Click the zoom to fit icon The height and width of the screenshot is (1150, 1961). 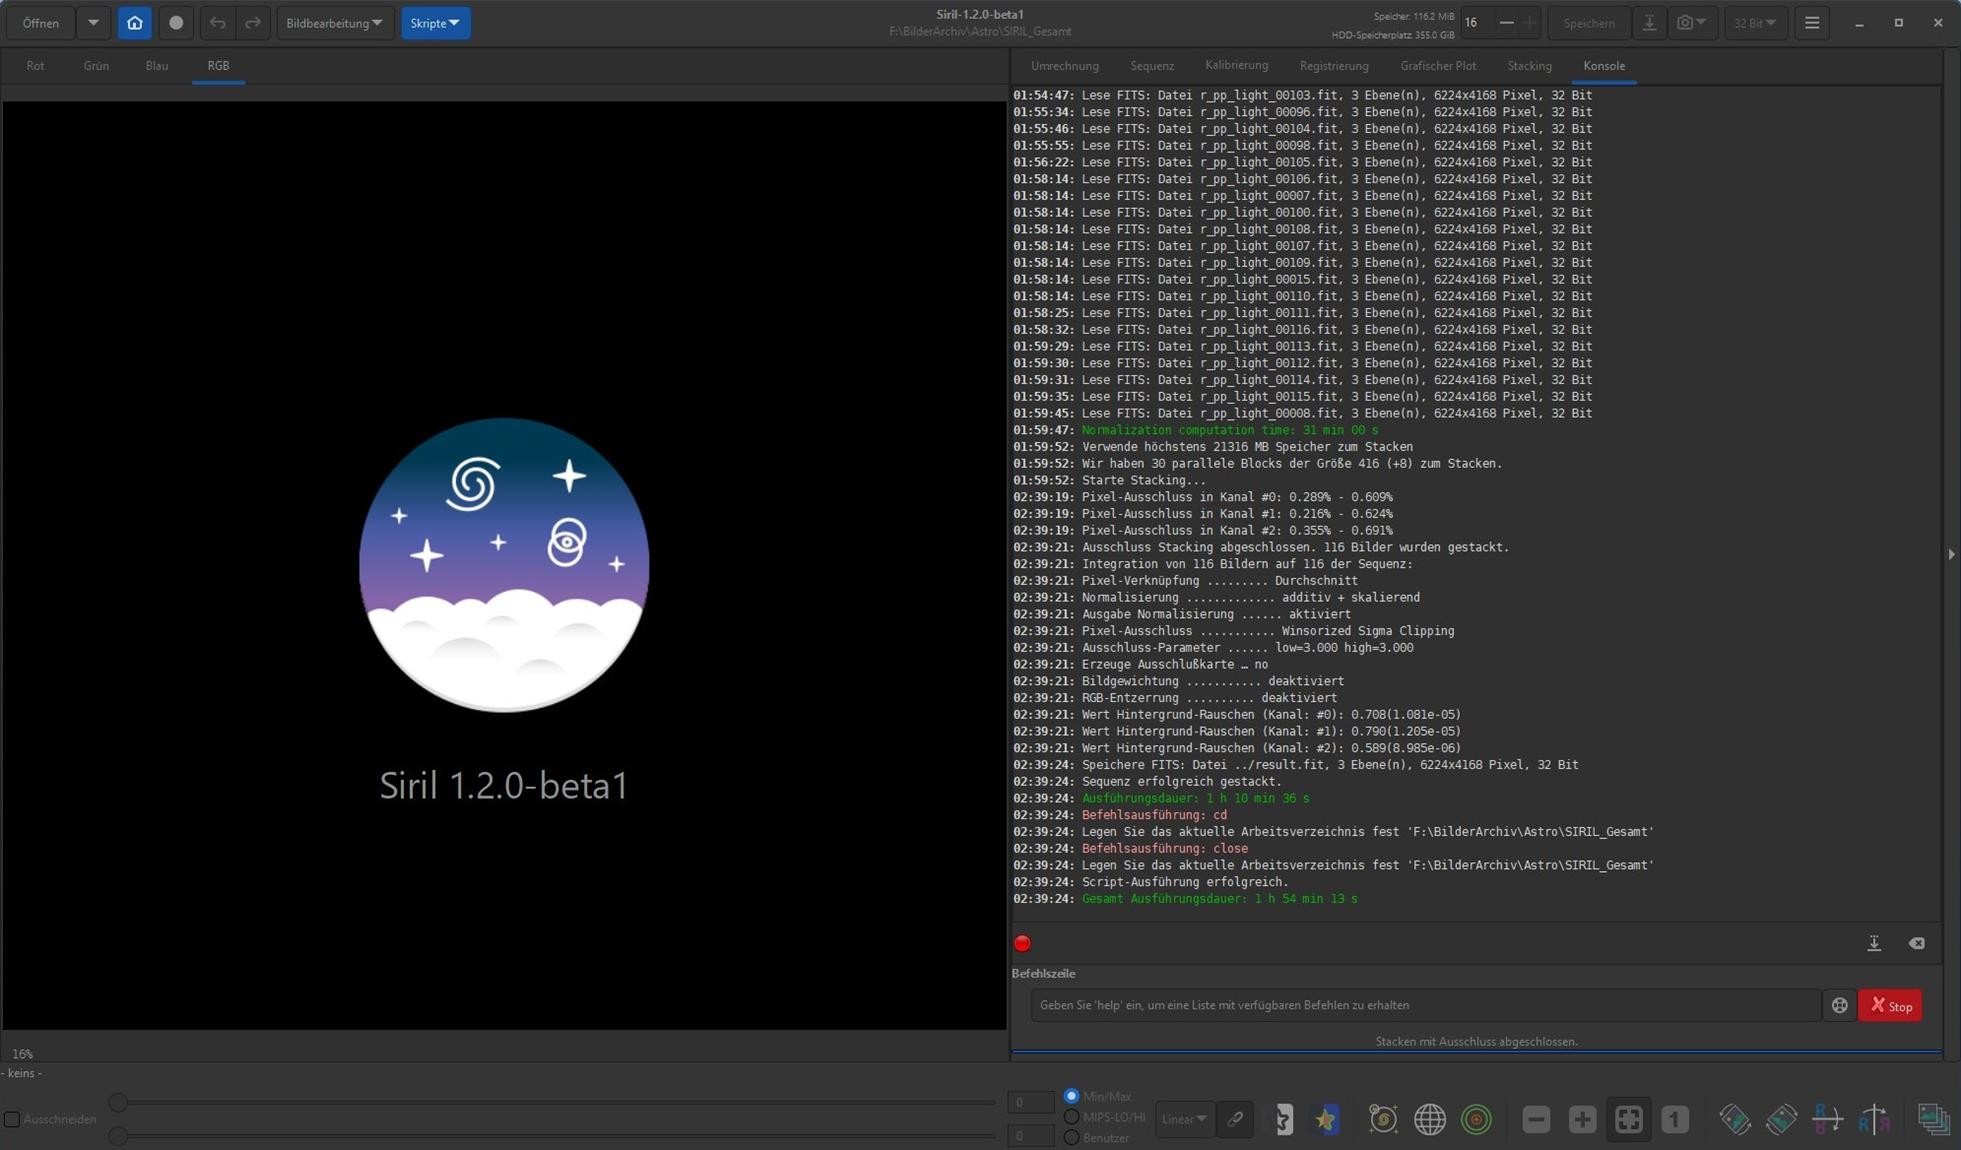pyautogui.click(x=1628, y=1119)
